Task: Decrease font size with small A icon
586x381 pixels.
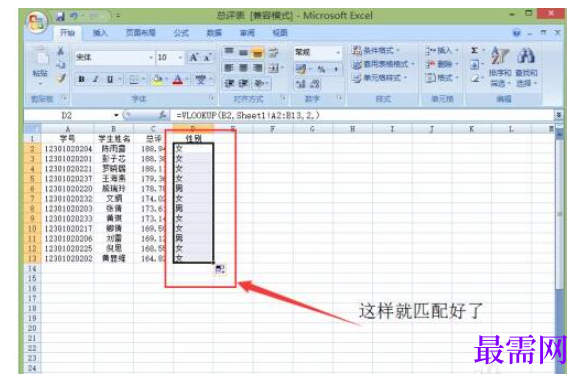Action: coord(207,57)
